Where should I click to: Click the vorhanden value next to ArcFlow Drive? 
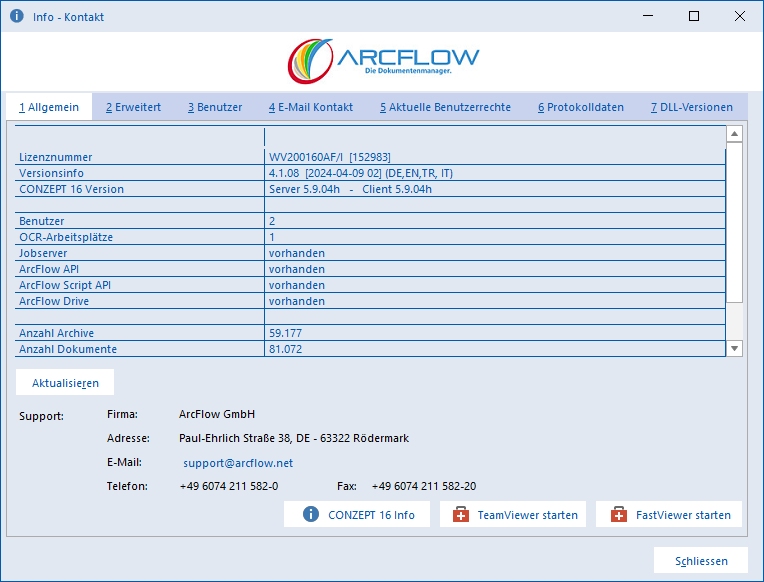tap(297, 301)
